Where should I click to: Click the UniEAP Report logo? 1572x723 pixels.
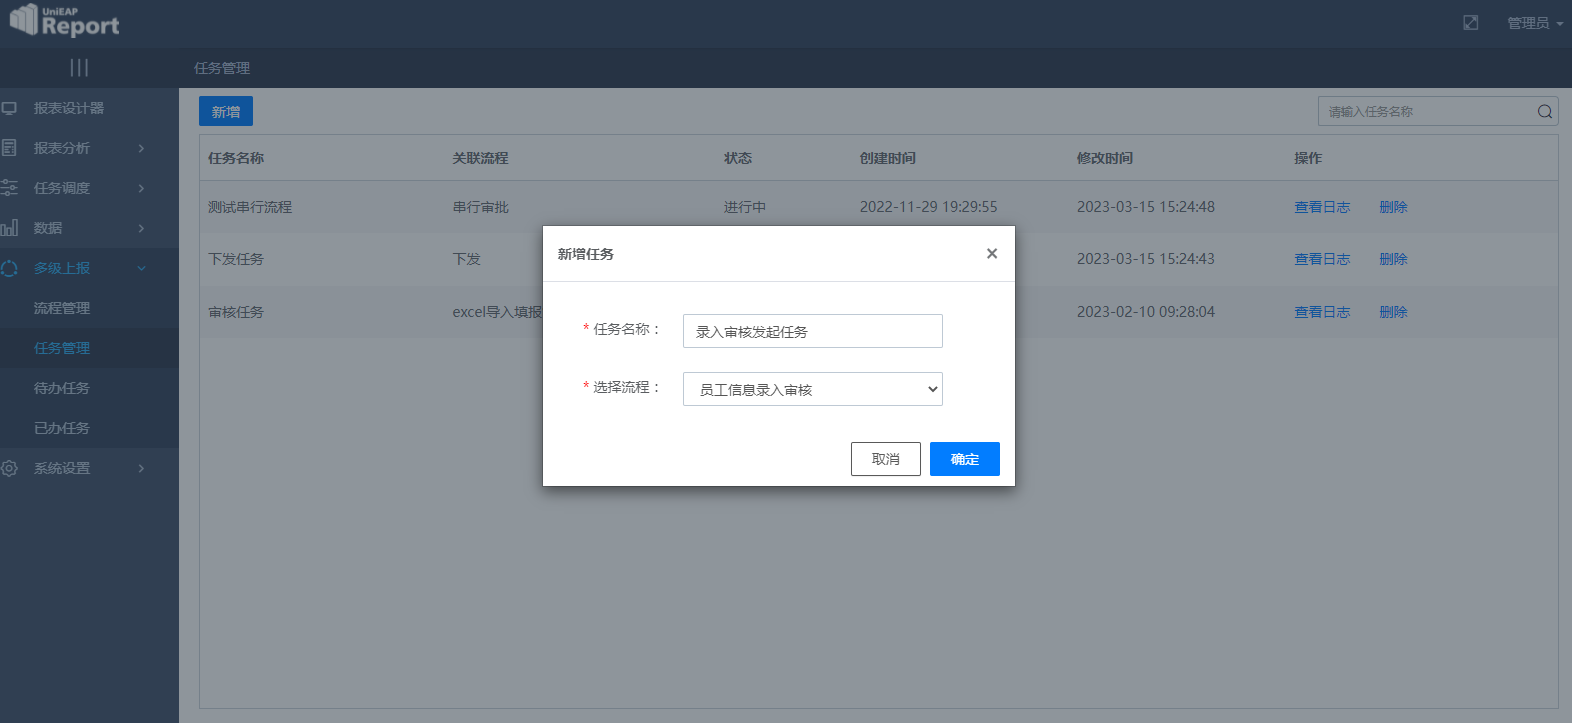click(x=64, y=21)
